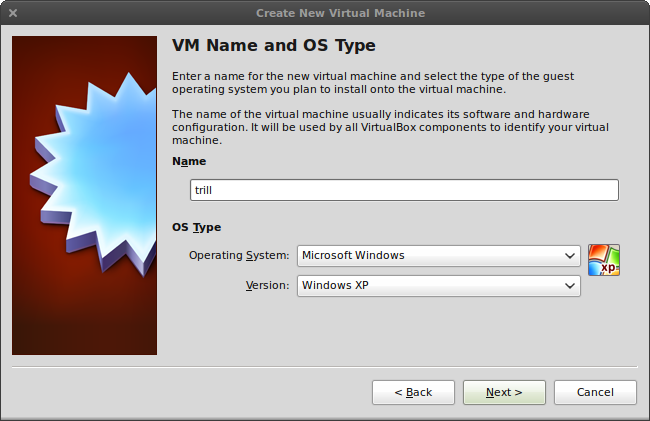
Task: Click the paragraph starting "The name of"
Action: pos(390,127)
